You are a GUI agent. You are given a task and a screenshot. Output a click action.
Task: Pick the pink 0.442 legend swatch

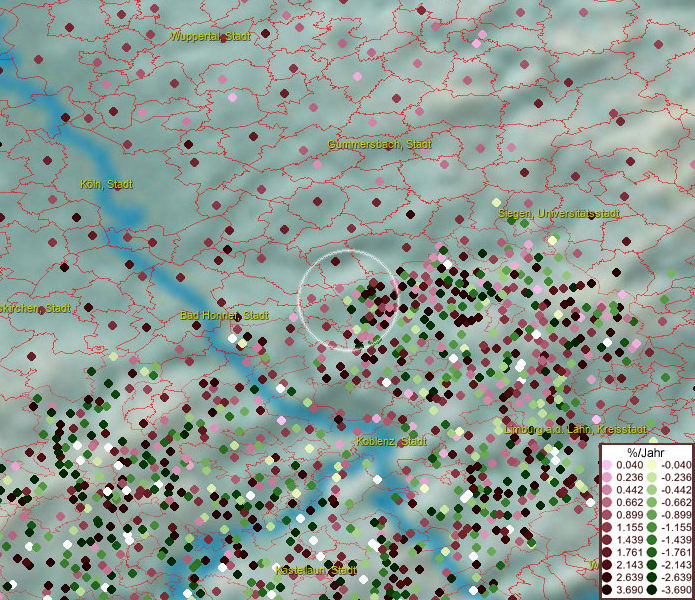click(607, 490)
